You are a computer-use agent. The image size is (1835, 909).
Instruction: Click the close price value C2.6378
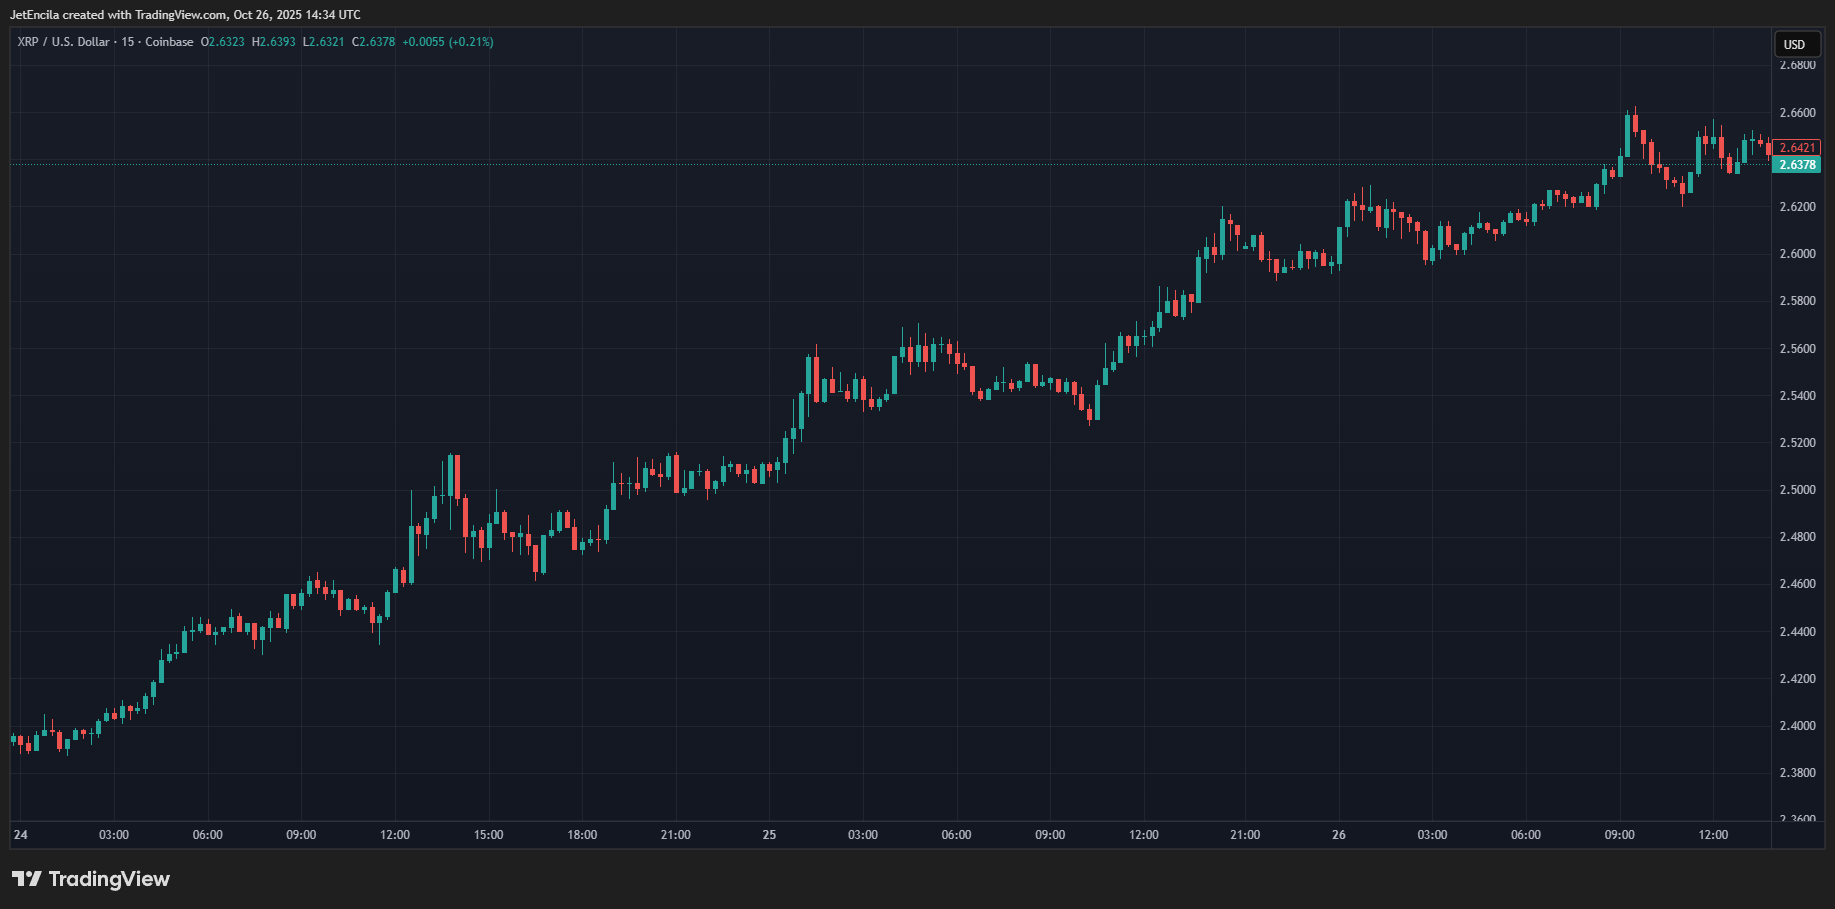click(374, 42)
